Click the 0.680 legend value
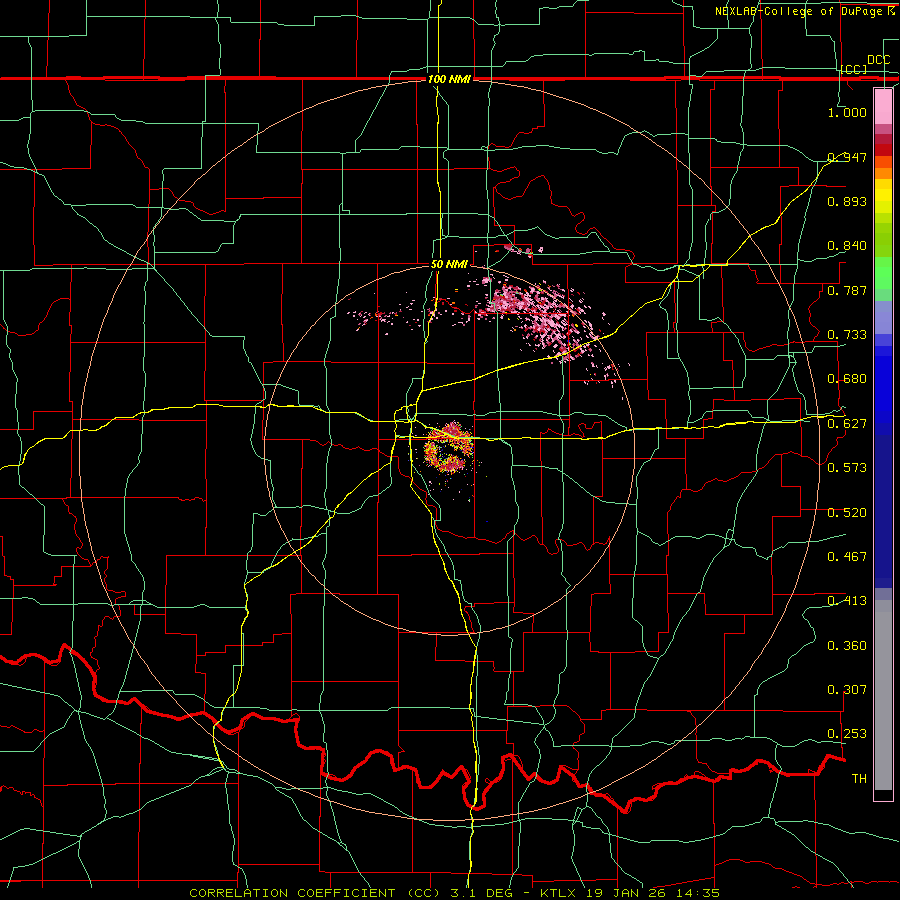Screen dimensions: 900x900 coord(847,379)
